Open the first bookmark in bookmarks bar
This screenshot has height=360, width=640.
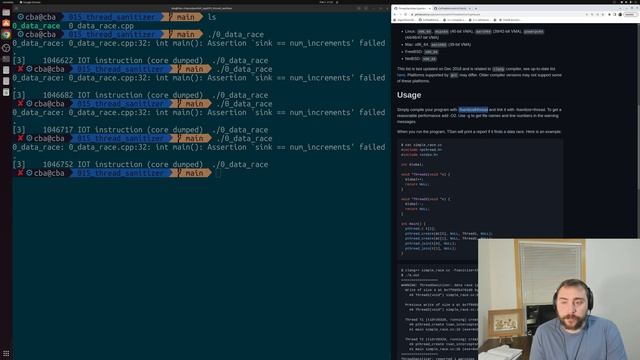point(405,20)
